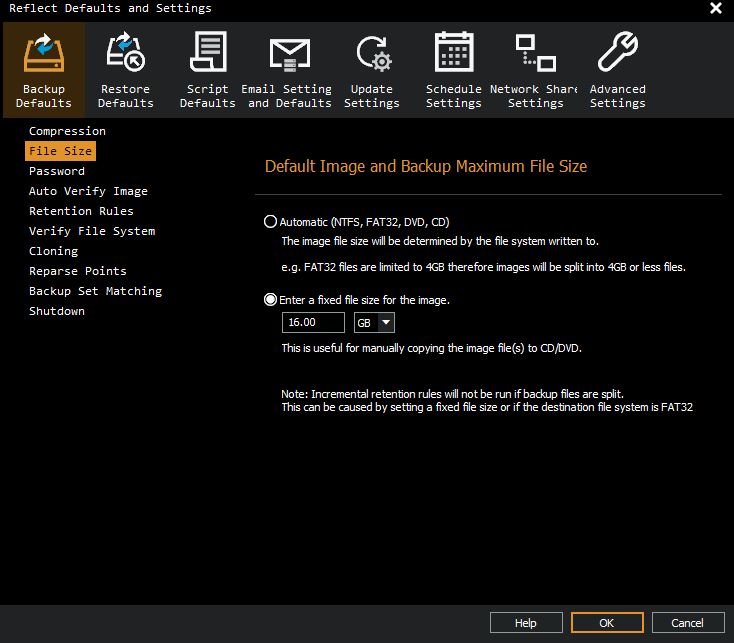Open Network Share Settings
The height and width of the screenshot is (643, 734).
pos(535,70)
